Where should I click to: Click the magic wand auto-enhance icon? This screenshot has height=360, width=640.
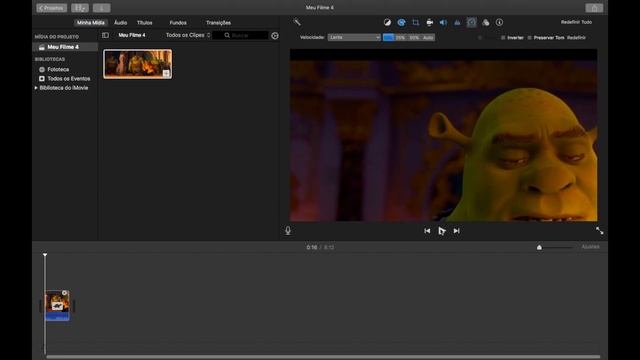297,22
